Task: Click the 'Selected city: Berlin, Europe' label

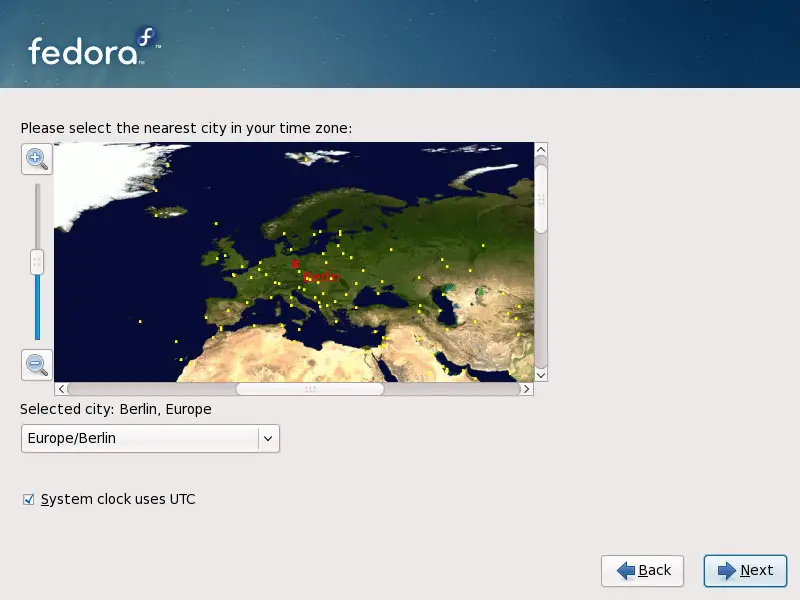Action: coord(116,409)
